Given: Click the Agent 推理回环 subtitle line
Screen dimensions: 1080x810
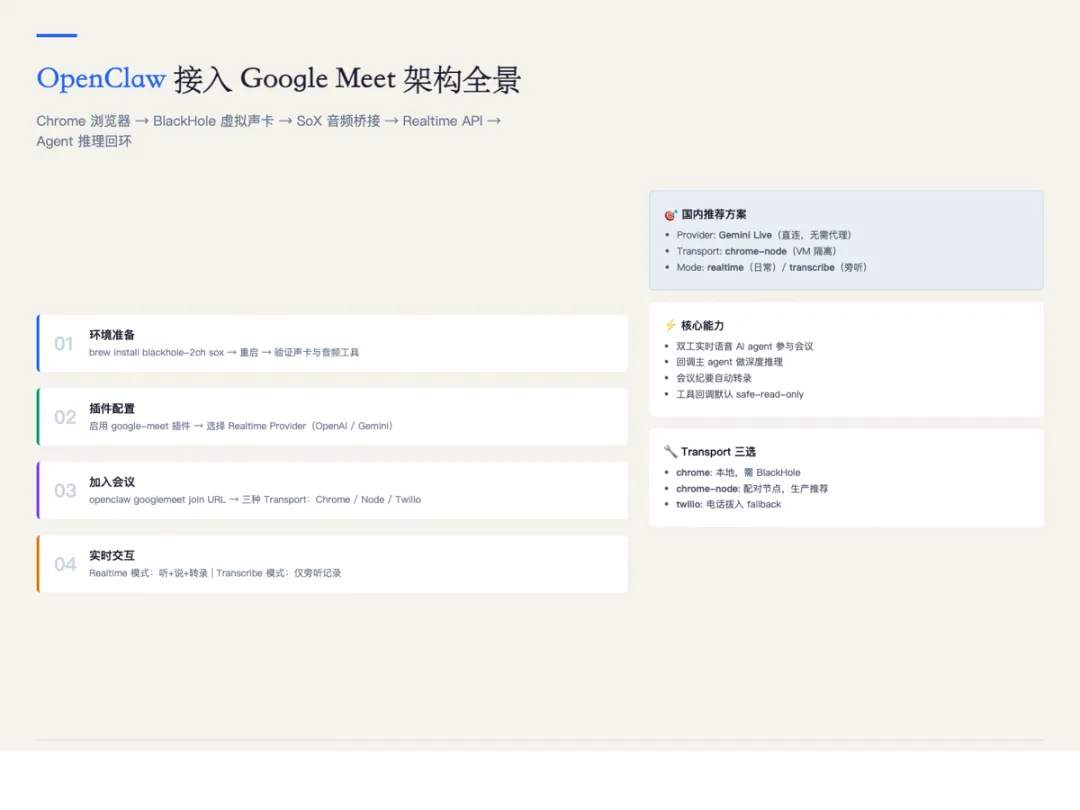Looking at the screenshot, I should coord(84,141).
